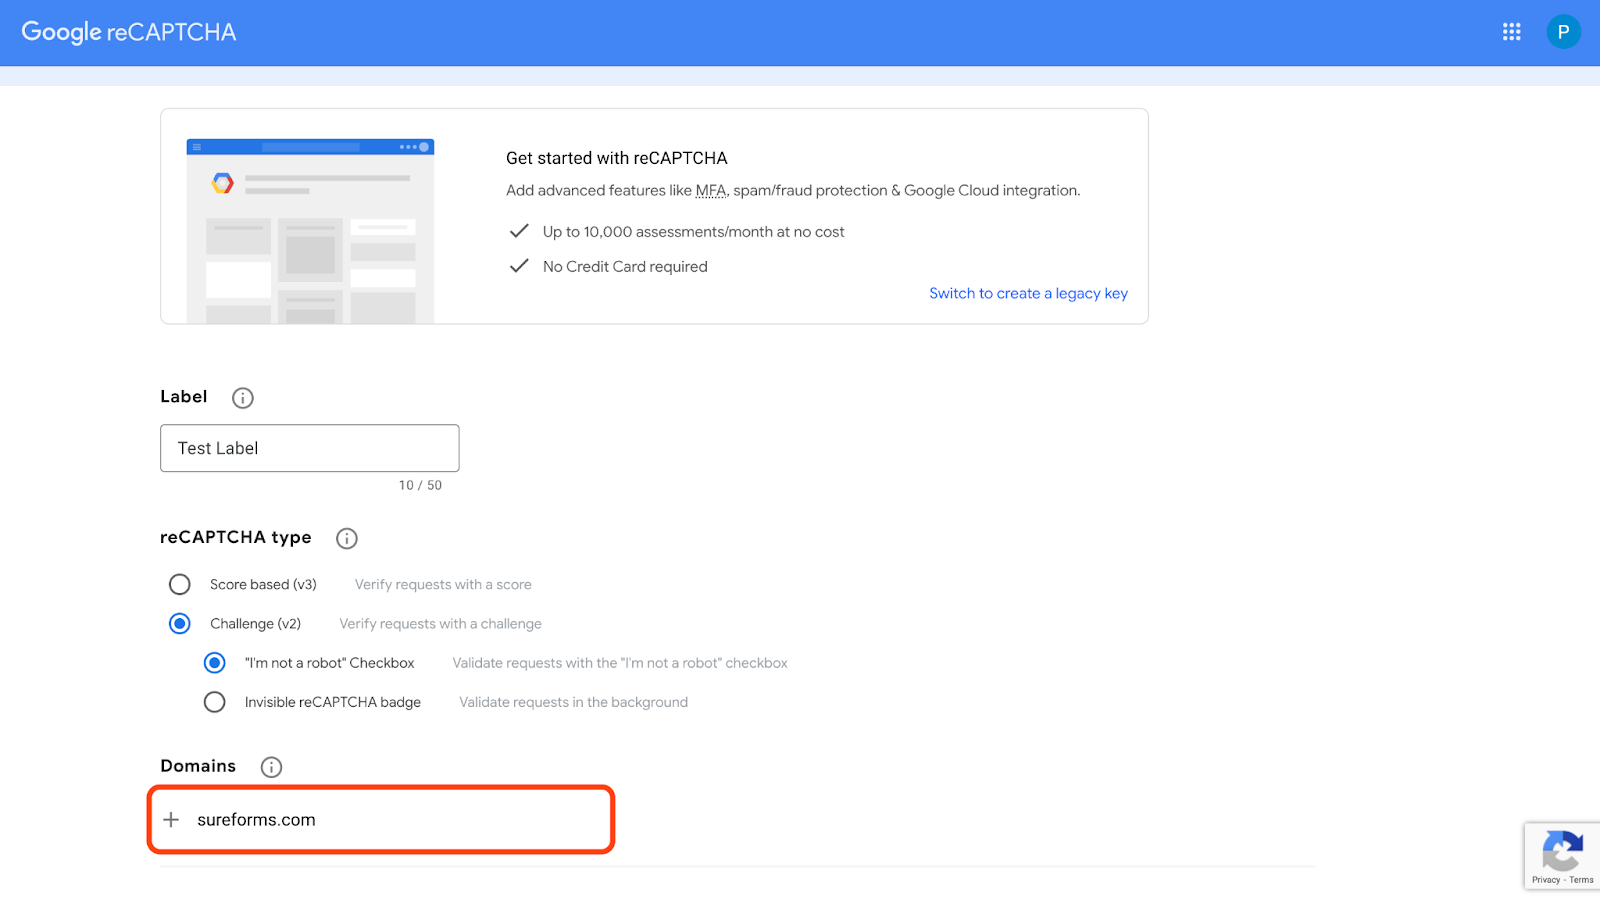Click the info icon beside Domains

tap(269, 767)
